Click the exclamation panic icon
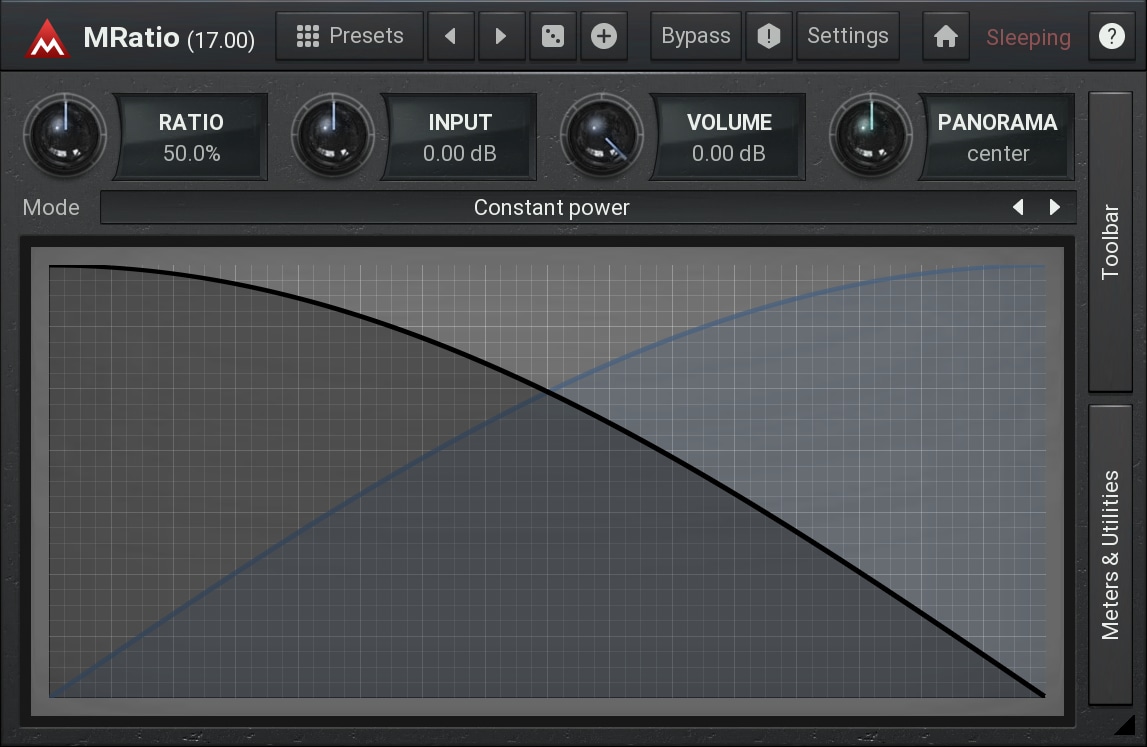This screenshot has width=1147, height=747. point(768,37)
